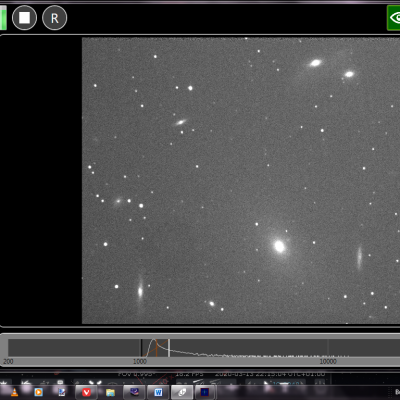Click the brightest galaxy in the image
Viewport: 400px width, 400px height.
point(279,246)
